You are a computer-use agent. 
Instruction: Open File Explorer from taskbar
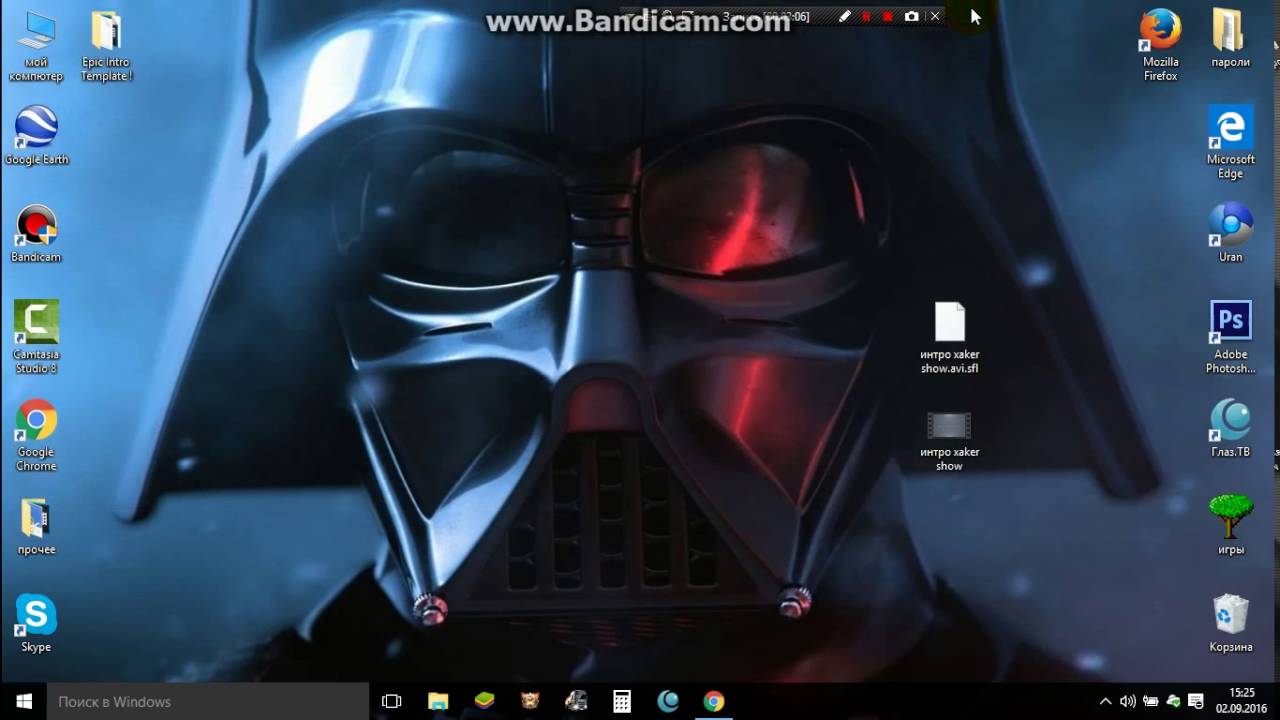pyautogui.click(x=438, y=701)
